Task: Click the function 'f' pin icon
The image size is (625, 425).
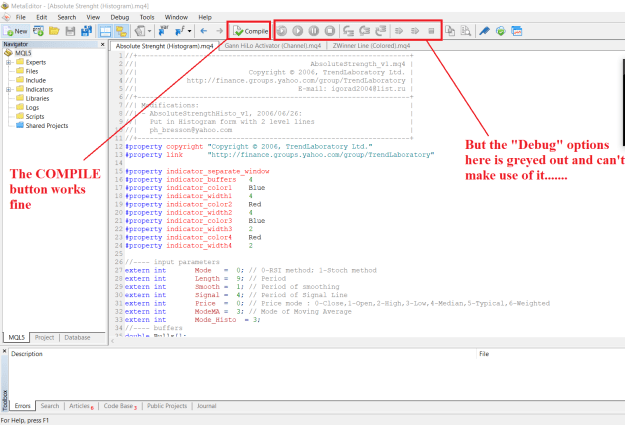Action: [x=180, y=31]
